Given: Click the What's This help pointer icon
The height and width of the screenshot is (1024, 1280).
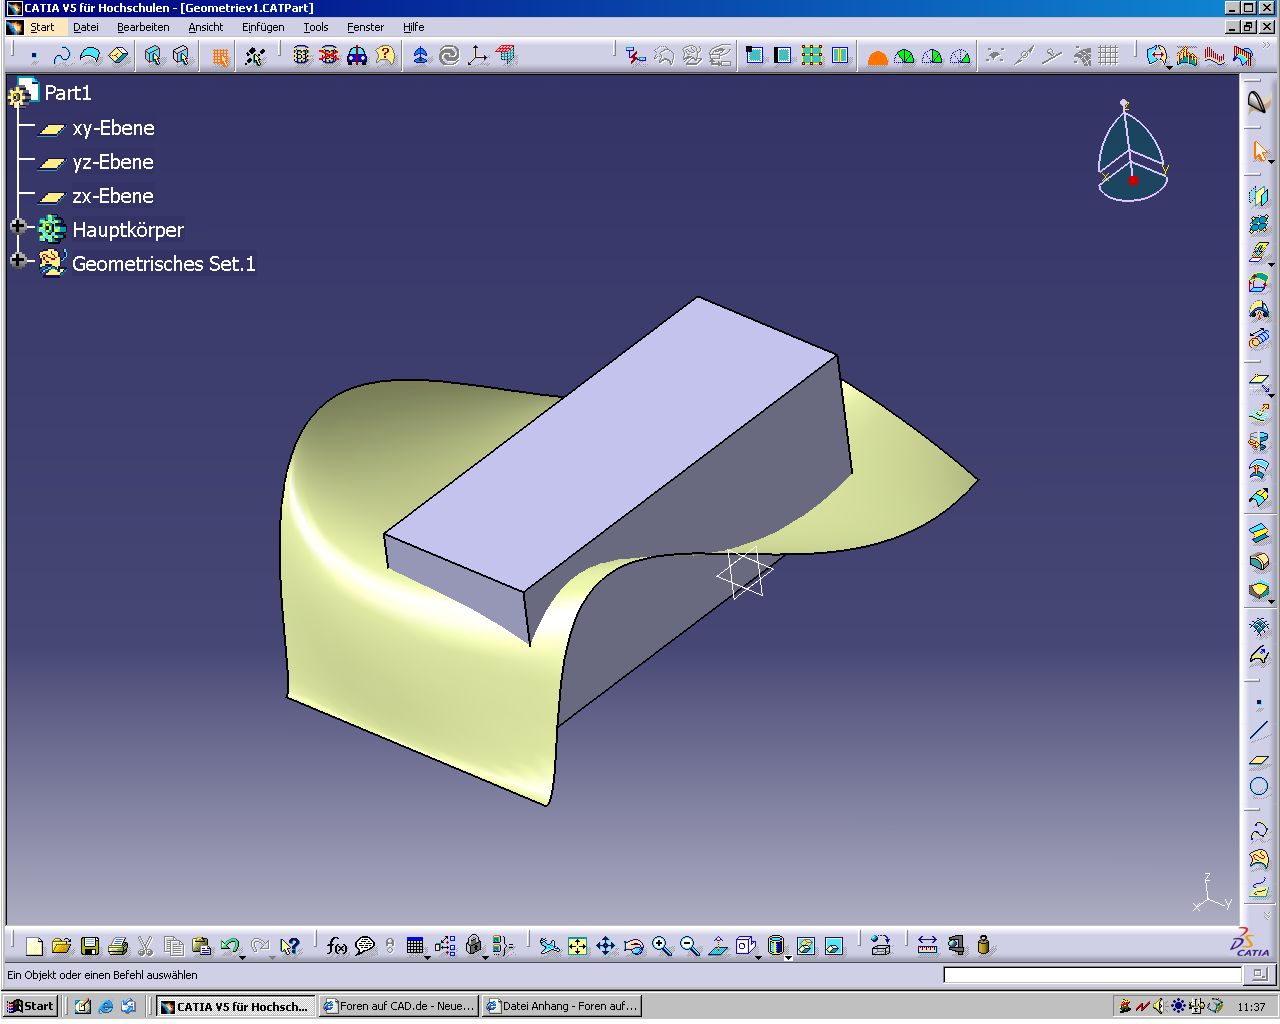Looking at the screenshot, I should click(290, 946).
